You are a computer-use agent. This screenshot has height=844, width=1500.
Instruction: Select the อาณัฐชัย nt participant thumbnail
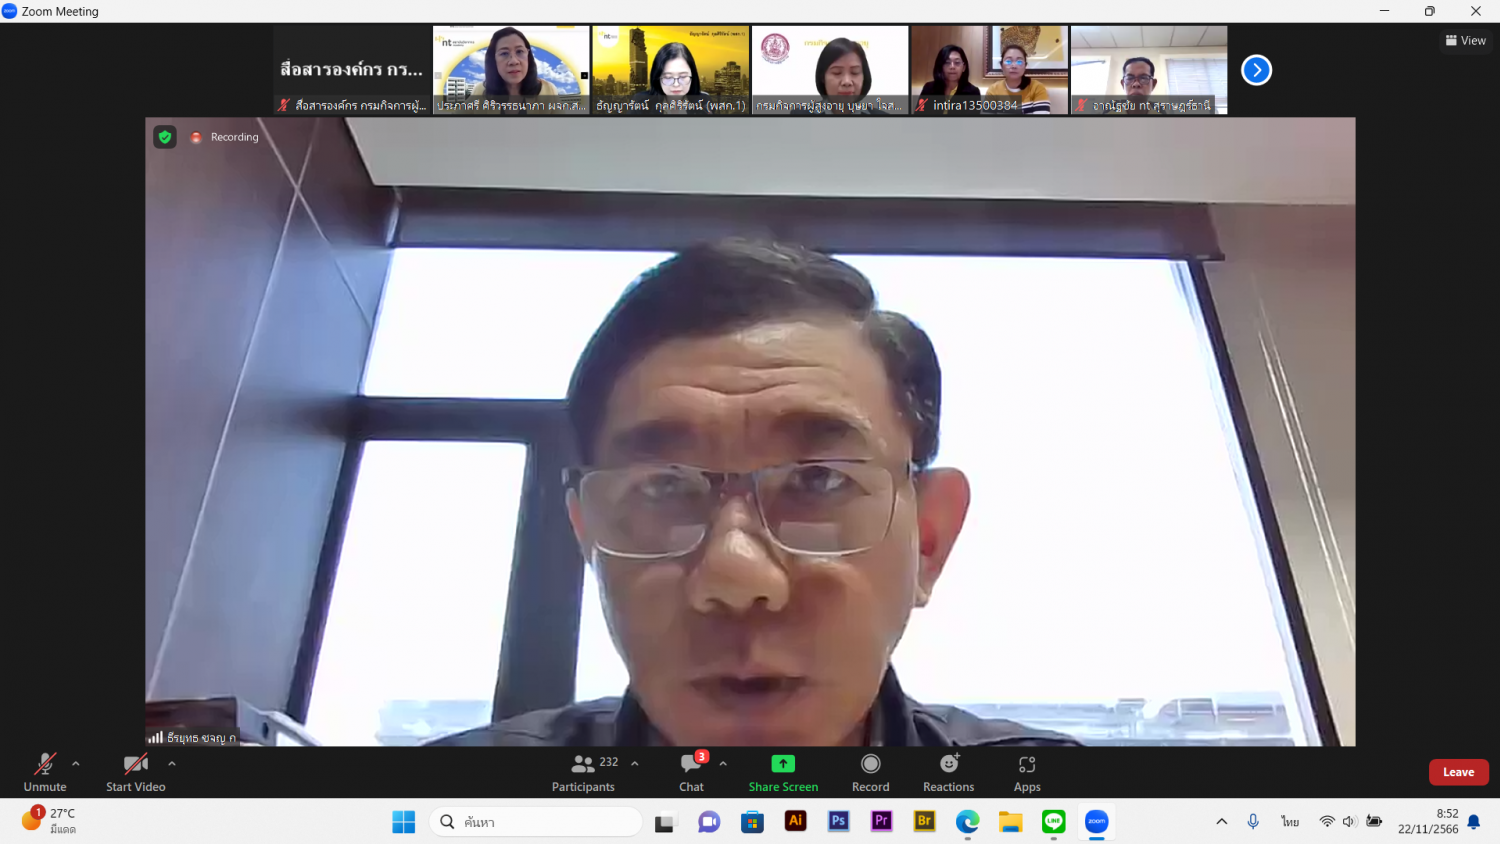pos(1149,70)
